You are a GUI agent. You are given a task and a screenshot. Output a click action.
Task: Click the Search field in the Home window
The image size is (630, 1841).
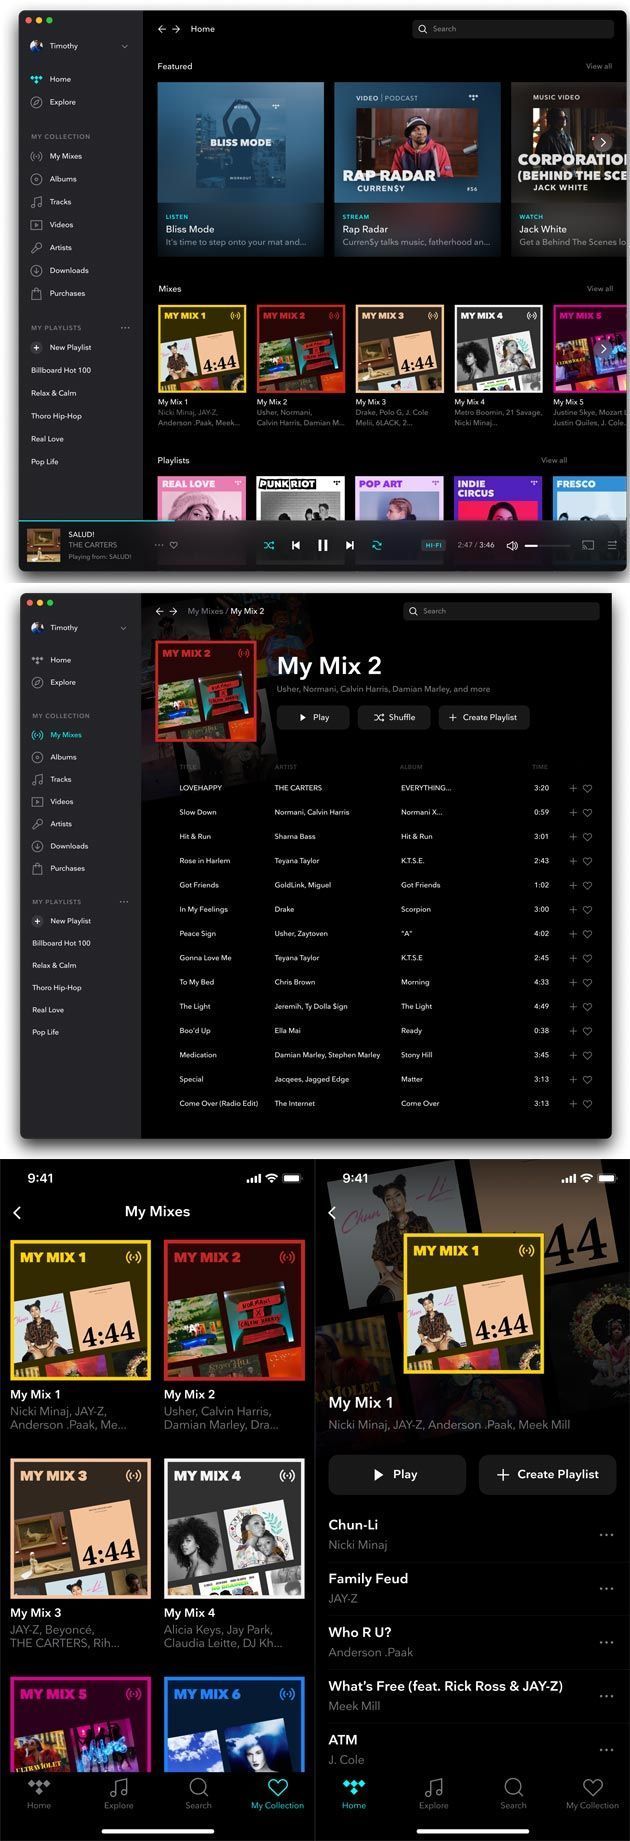pos(515,29)
